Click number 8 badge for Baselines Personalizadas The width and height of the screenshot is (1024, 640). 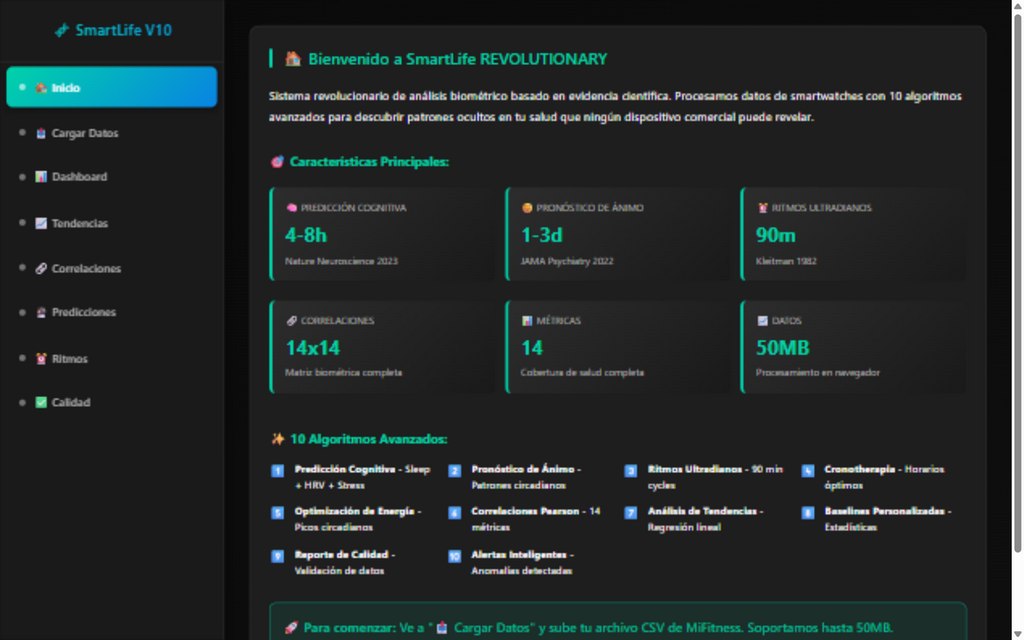tap(808, 513)
